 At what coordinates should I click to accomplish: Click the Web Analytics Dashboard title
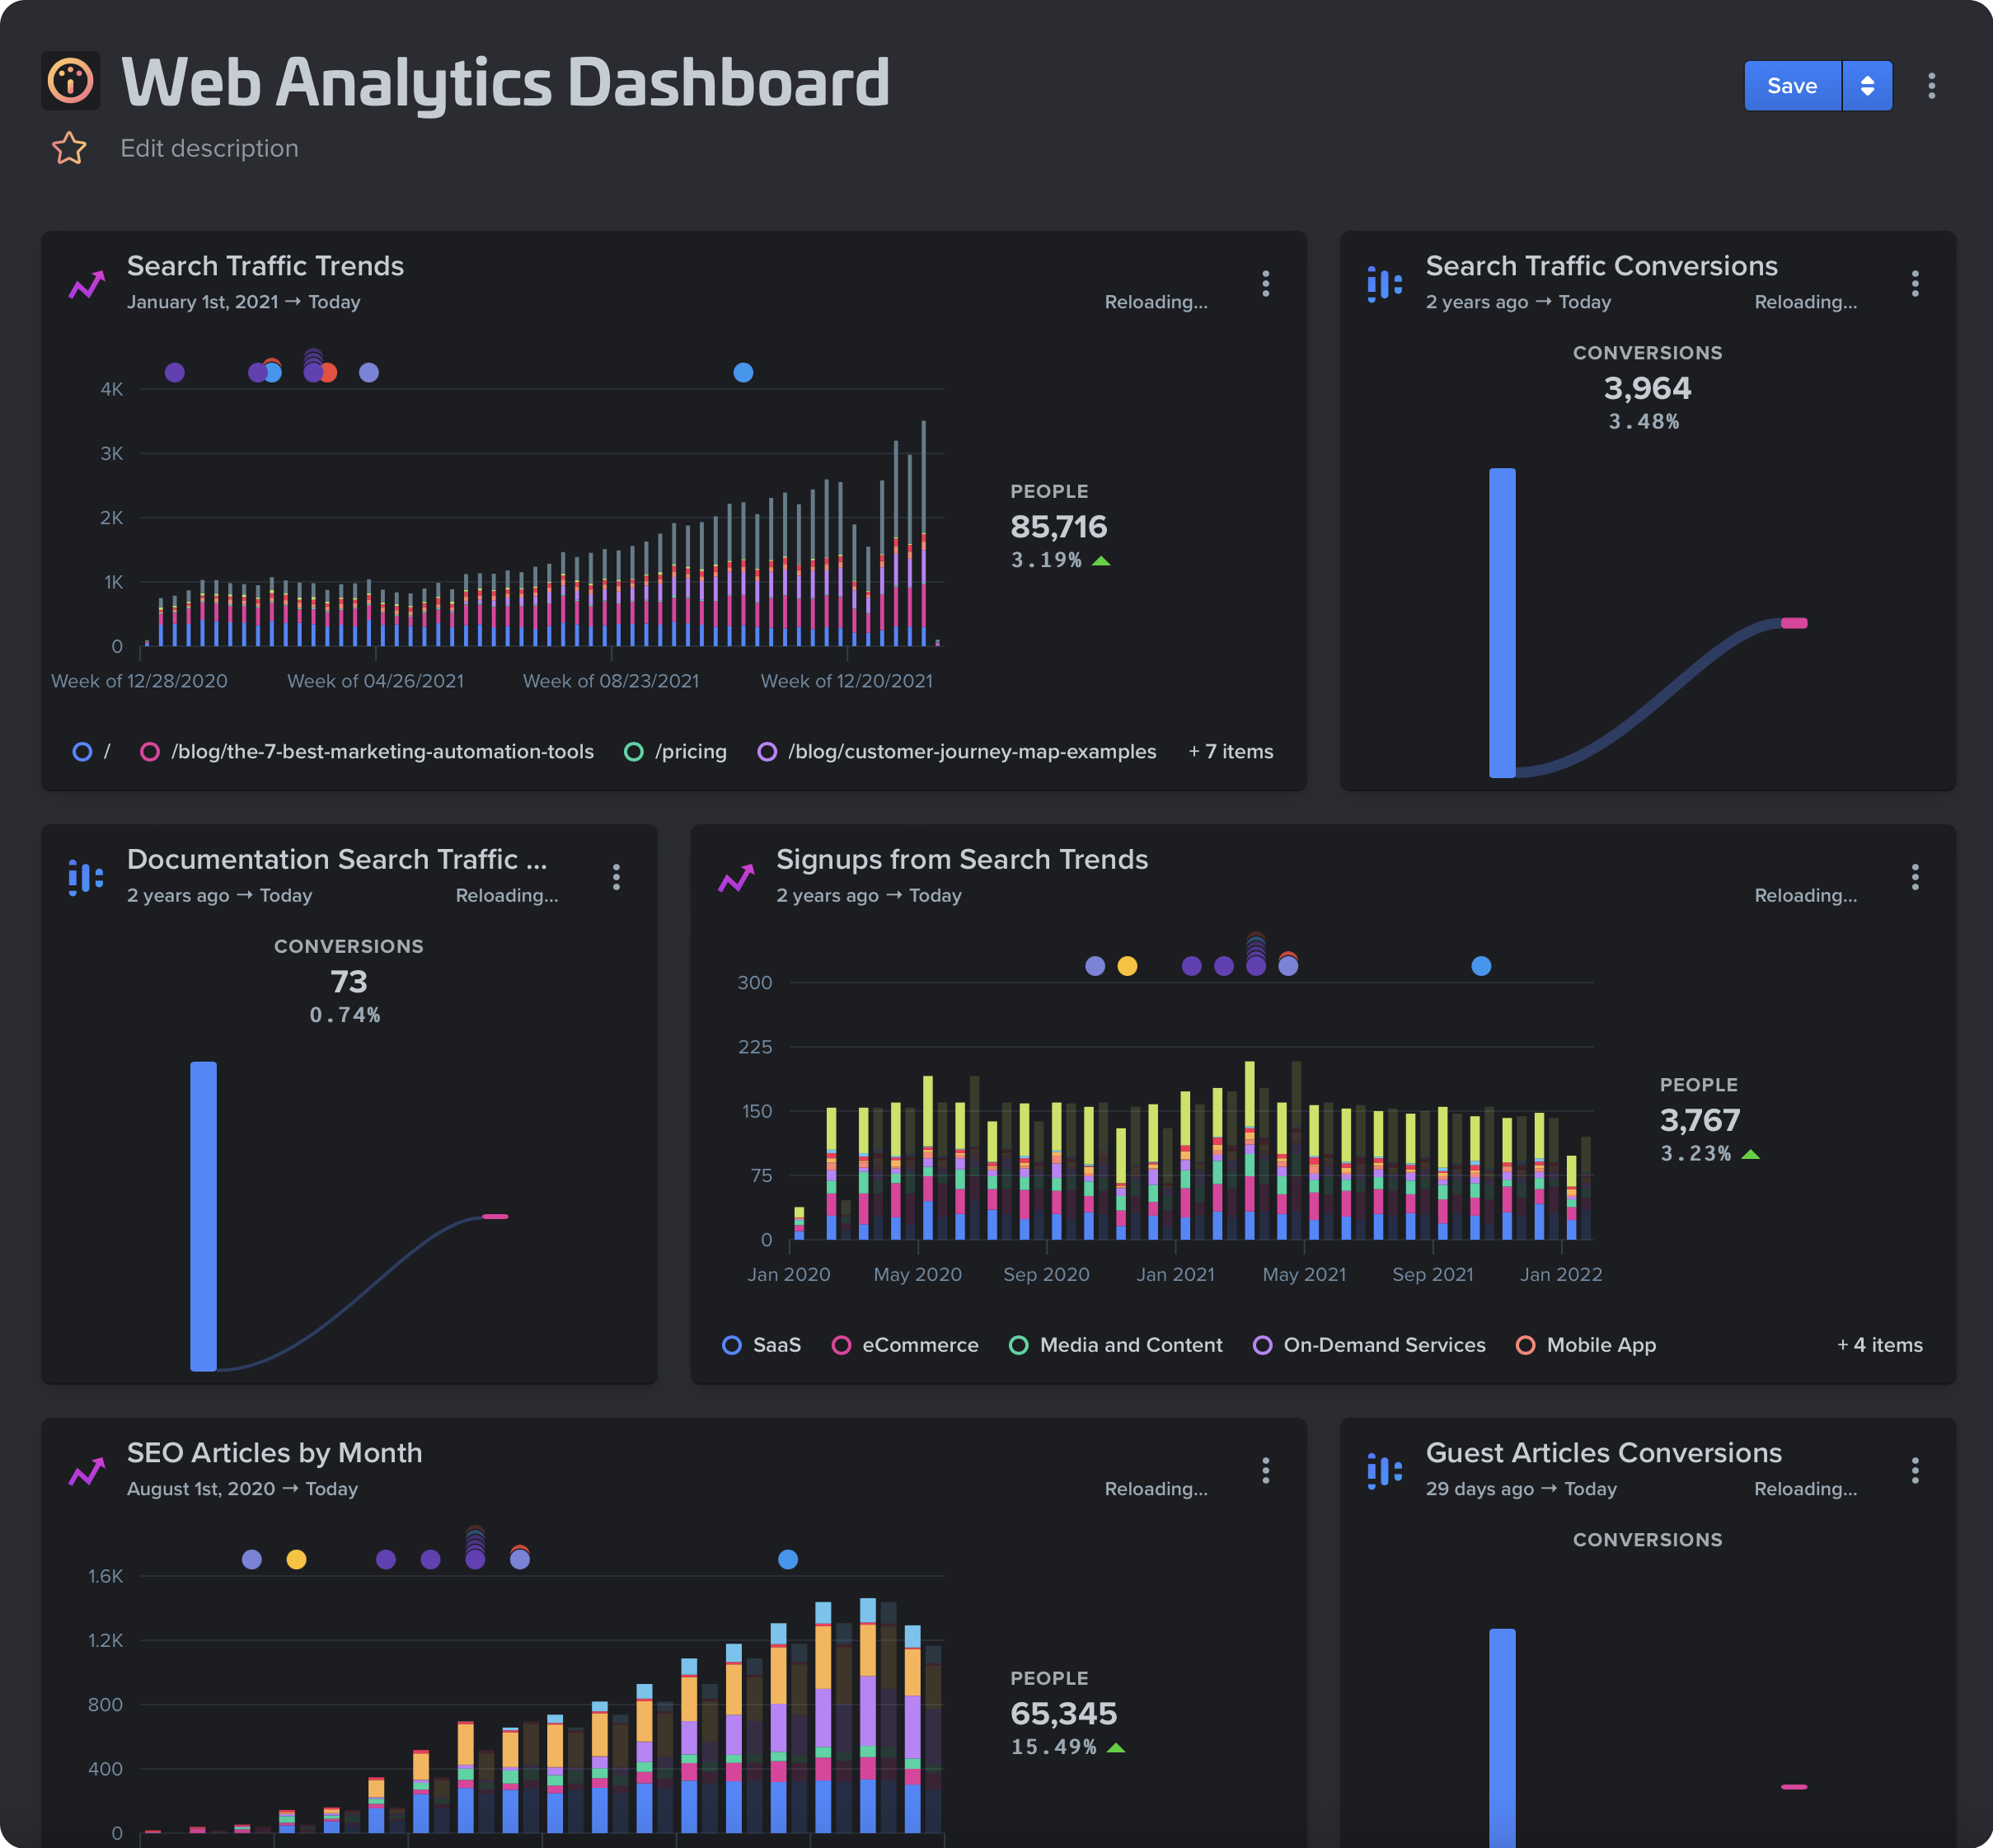coord(505,82)
